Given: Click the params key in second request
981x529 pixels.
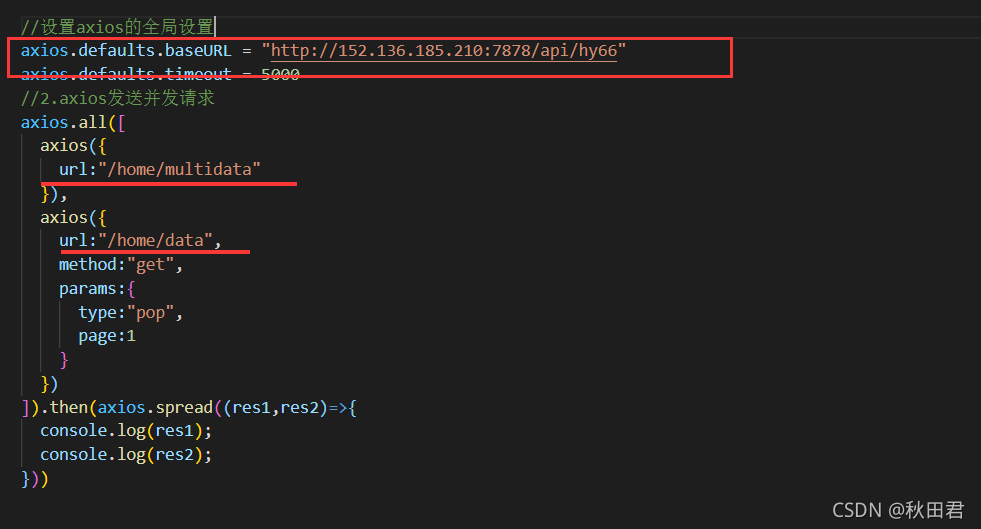Looking at the screenshot, I should tap(88, 289).
